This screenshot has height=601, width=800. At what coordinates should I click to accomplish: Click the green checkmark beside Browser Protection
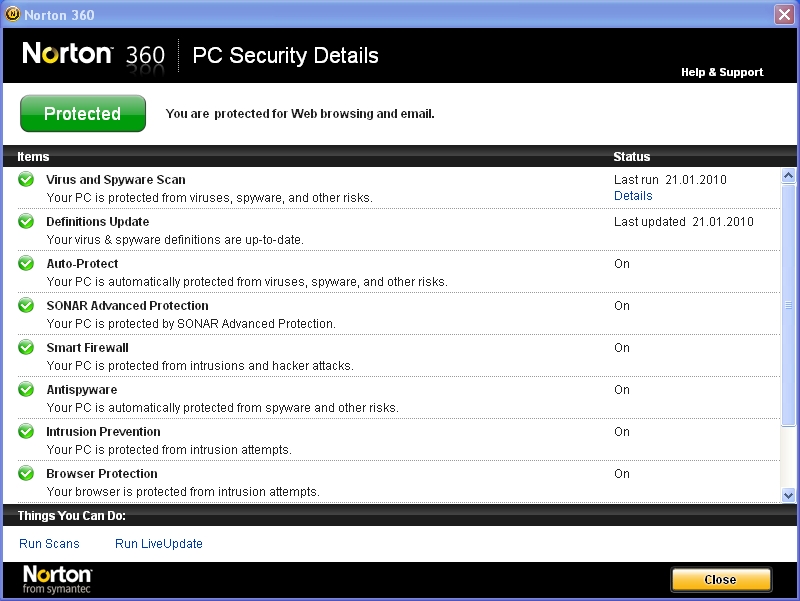click(x=26, y=474)
